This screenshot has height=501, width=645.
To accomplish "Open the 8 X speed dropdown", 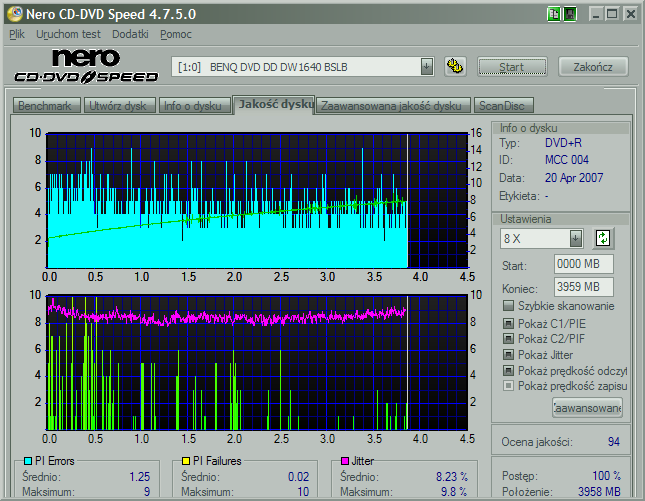I will (575, 238).
